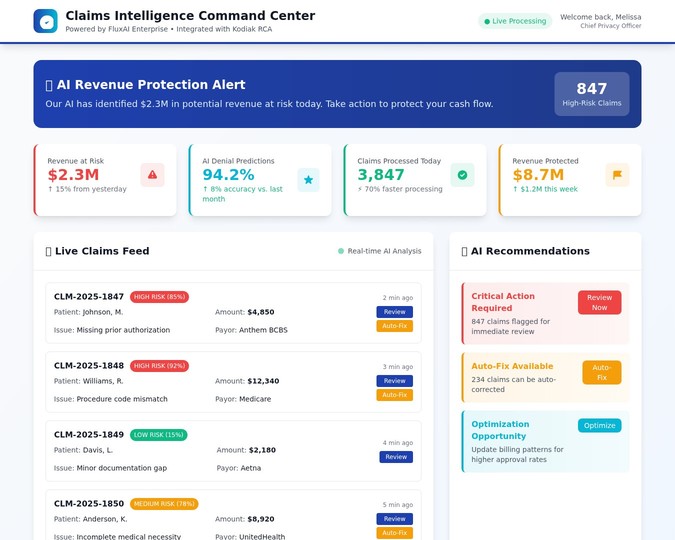
Task: Click patient Davis, L.
Action: [97, 450]
